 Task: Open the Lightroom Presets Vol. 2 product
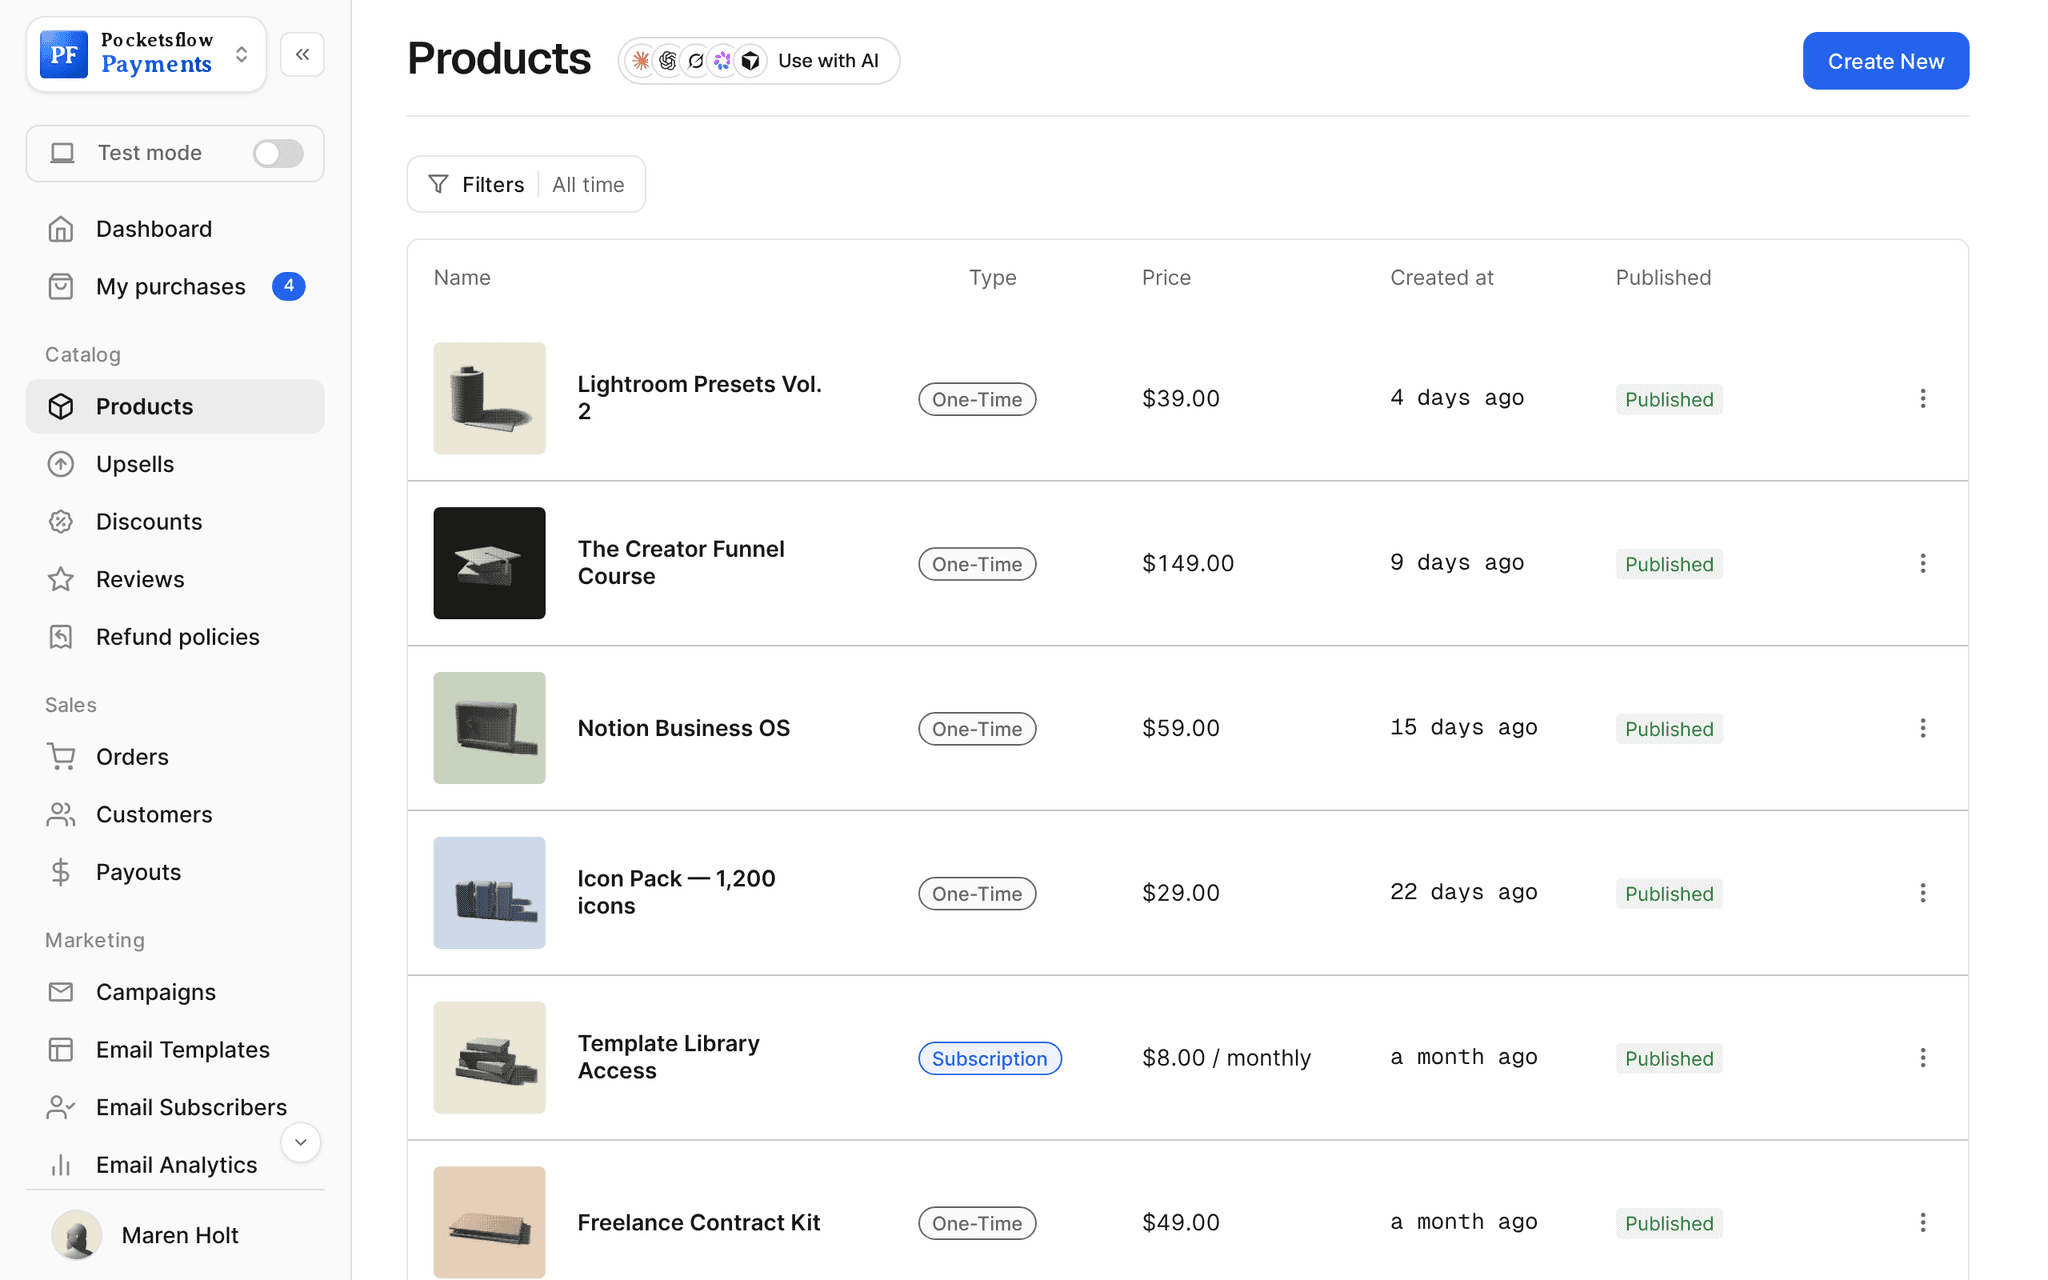pyautogui.click(x=699, y=398)
